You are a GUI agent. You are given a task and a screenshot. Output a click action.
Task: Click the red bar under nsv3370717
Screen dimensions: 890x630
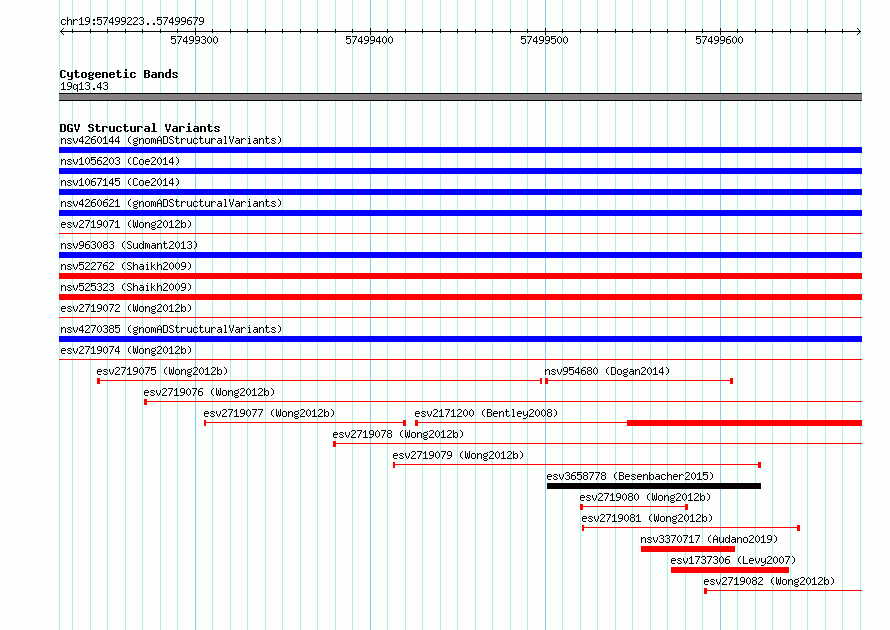click(688, 549)
